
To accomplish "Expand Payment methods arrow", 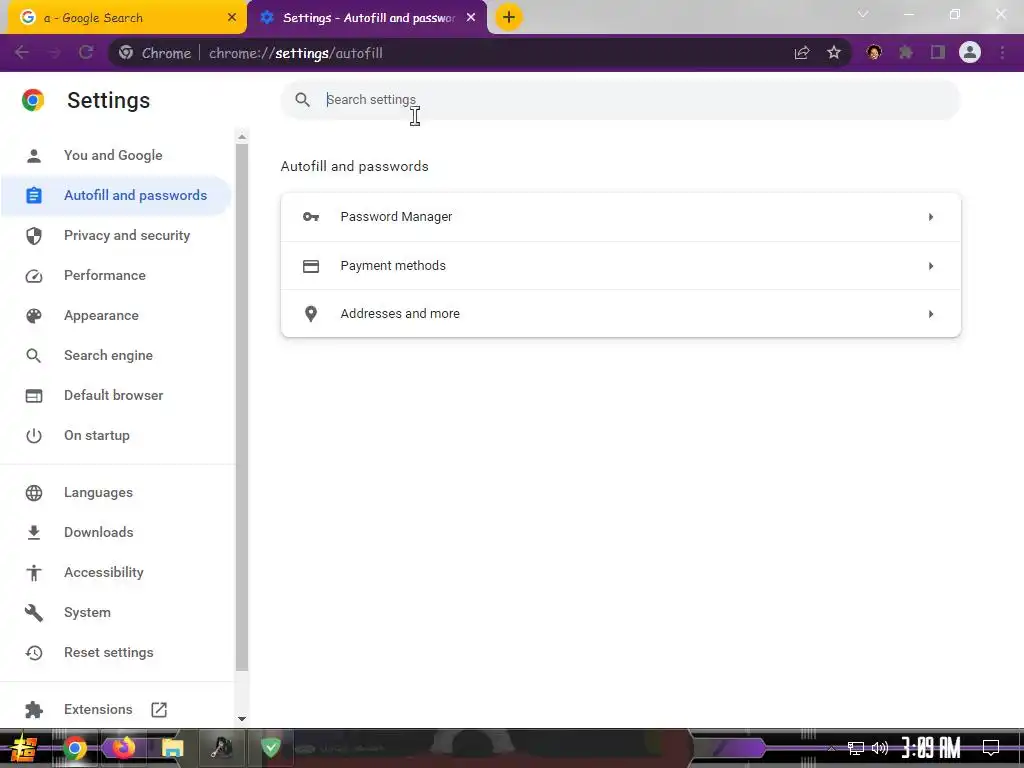I will tap(931, 266).
